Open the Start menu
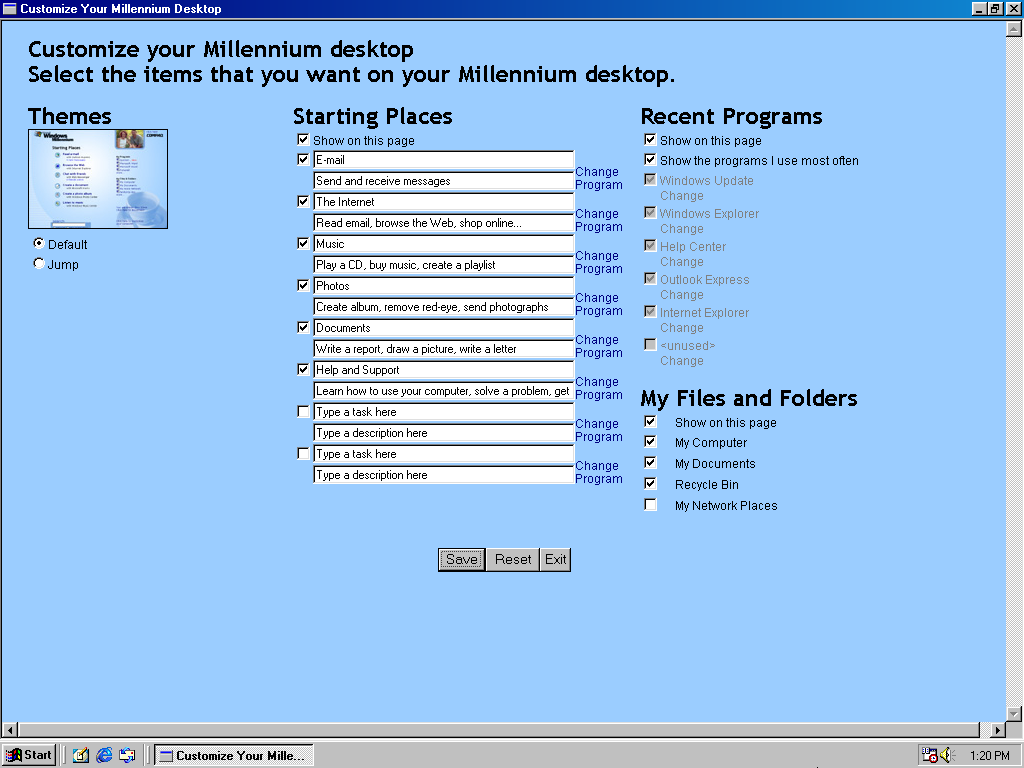This screenshot has width=1024, height=768. (x=29, y=755)
